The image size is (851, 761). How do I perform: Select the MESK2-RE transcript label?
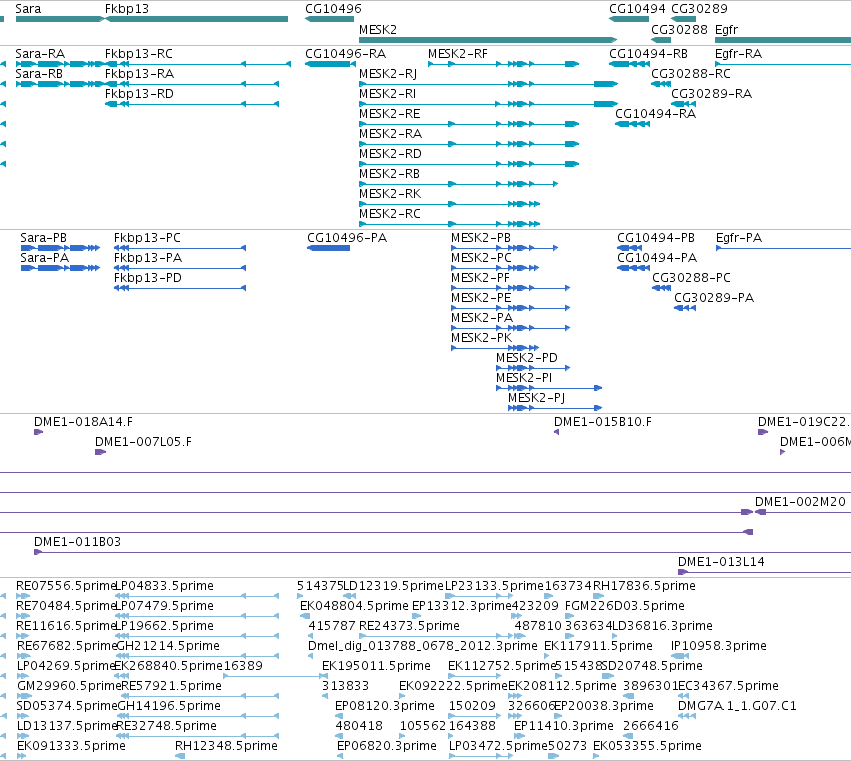tap(389, 114)
